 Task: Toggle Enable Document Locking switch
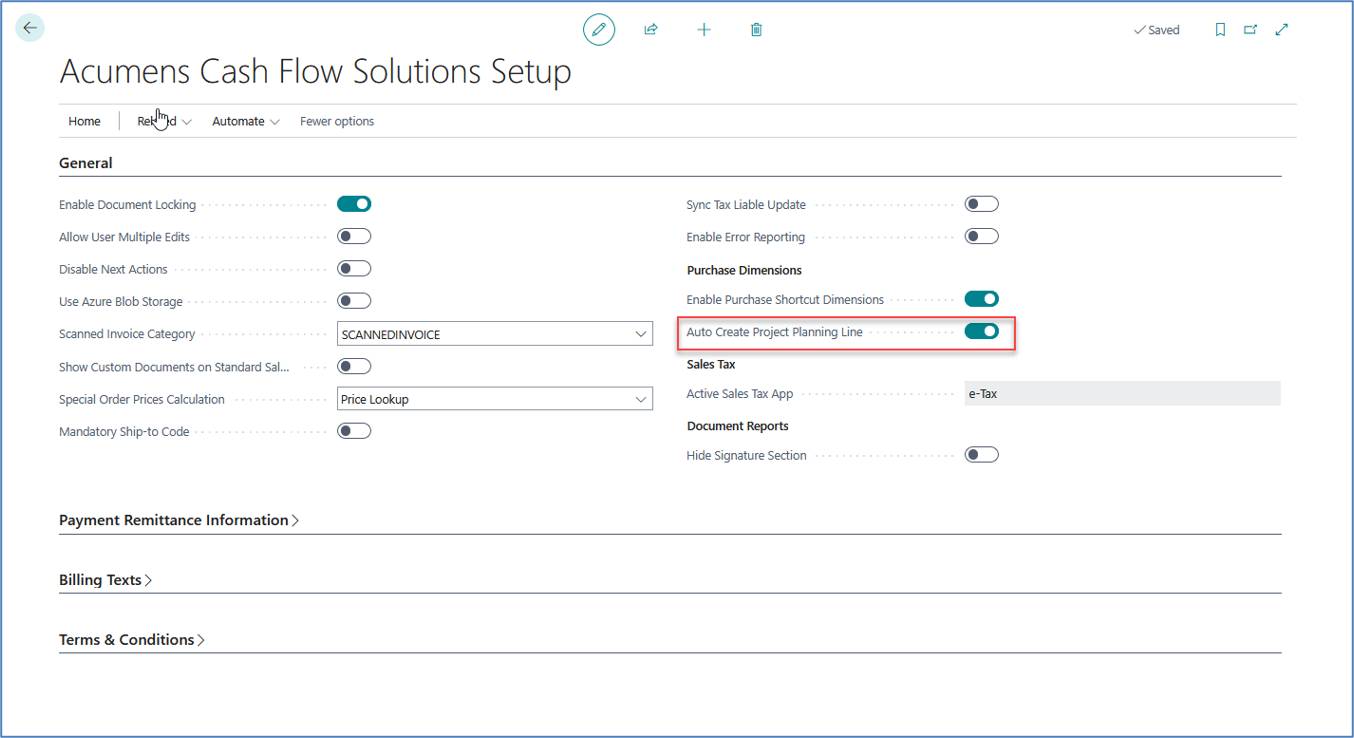(354, 204)
